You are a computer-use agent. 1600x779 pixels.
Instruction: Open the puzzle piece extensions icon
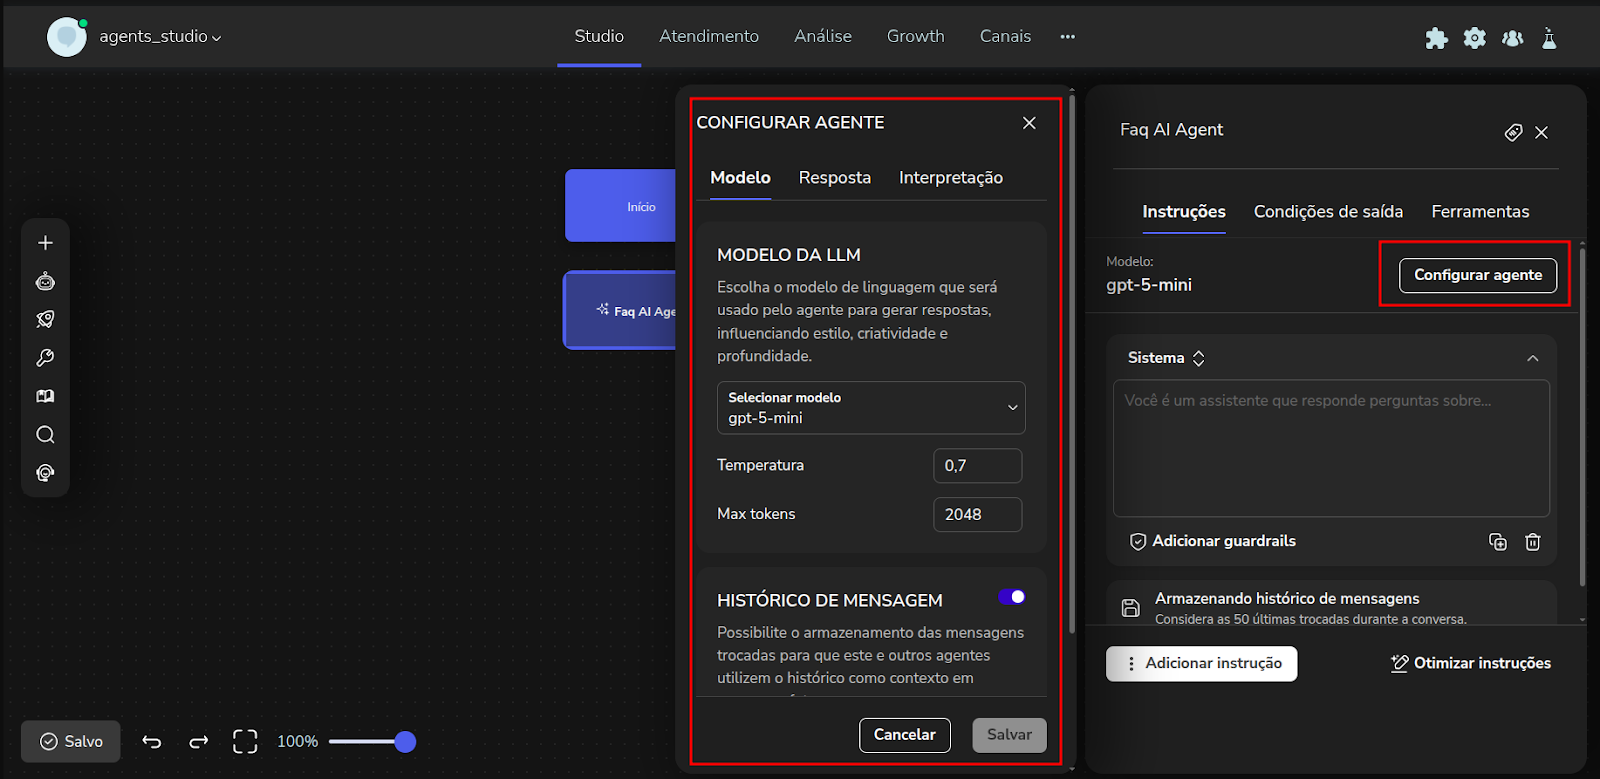pos(1436,38)
